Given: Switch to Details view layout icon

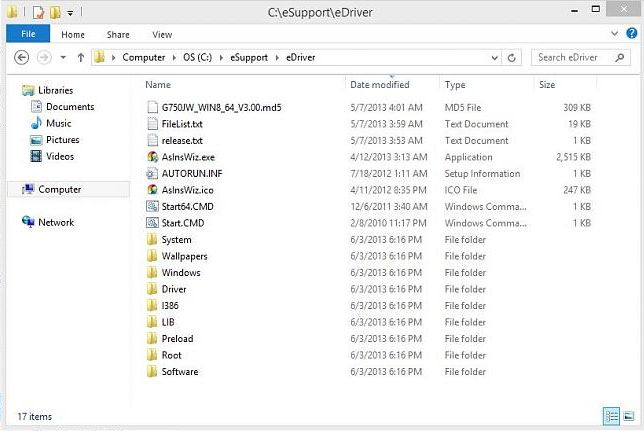Looking at the screenshot, I should tap(611, 417).
